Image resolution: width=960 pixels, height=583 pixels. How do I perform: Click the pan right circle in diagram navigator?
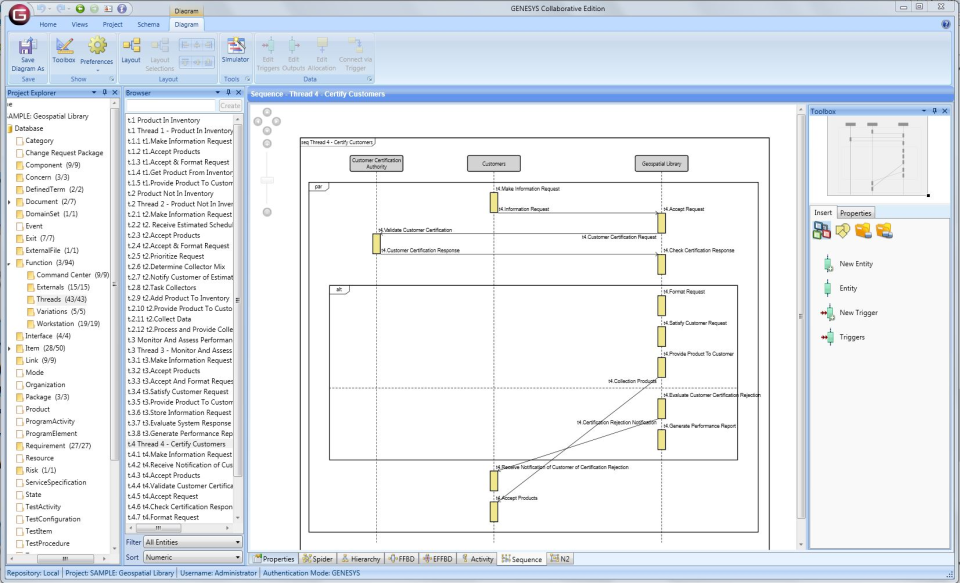pos(276,121)
